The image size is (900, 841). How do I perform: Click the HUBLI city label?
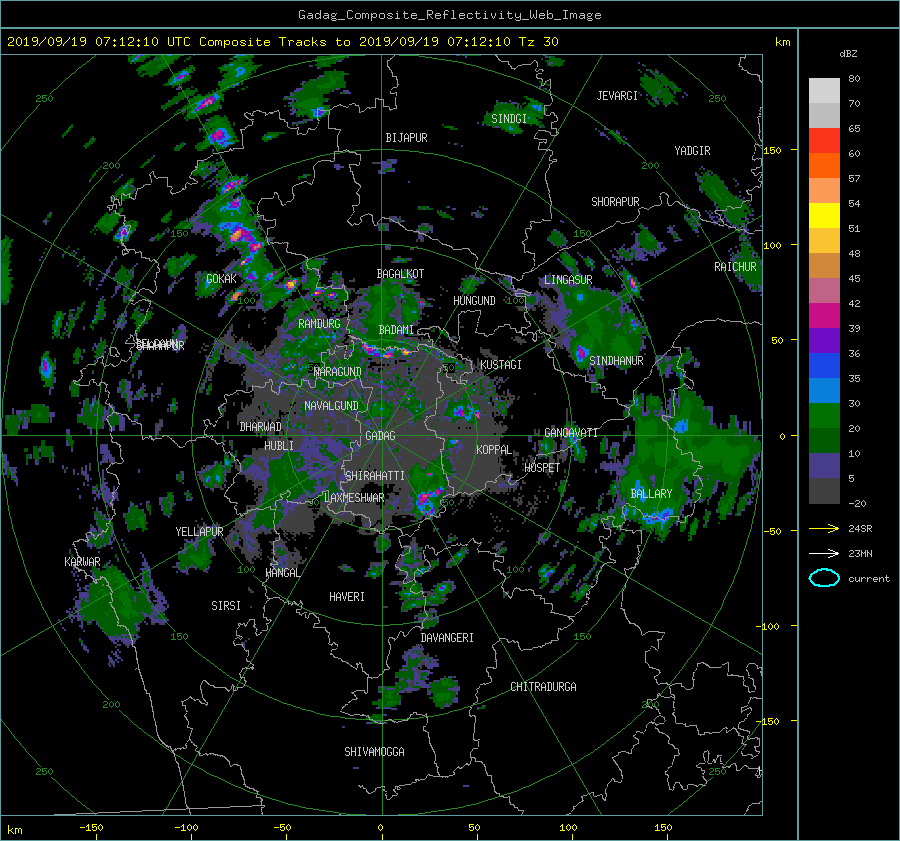pyautogui.click(x=279, y=446)
